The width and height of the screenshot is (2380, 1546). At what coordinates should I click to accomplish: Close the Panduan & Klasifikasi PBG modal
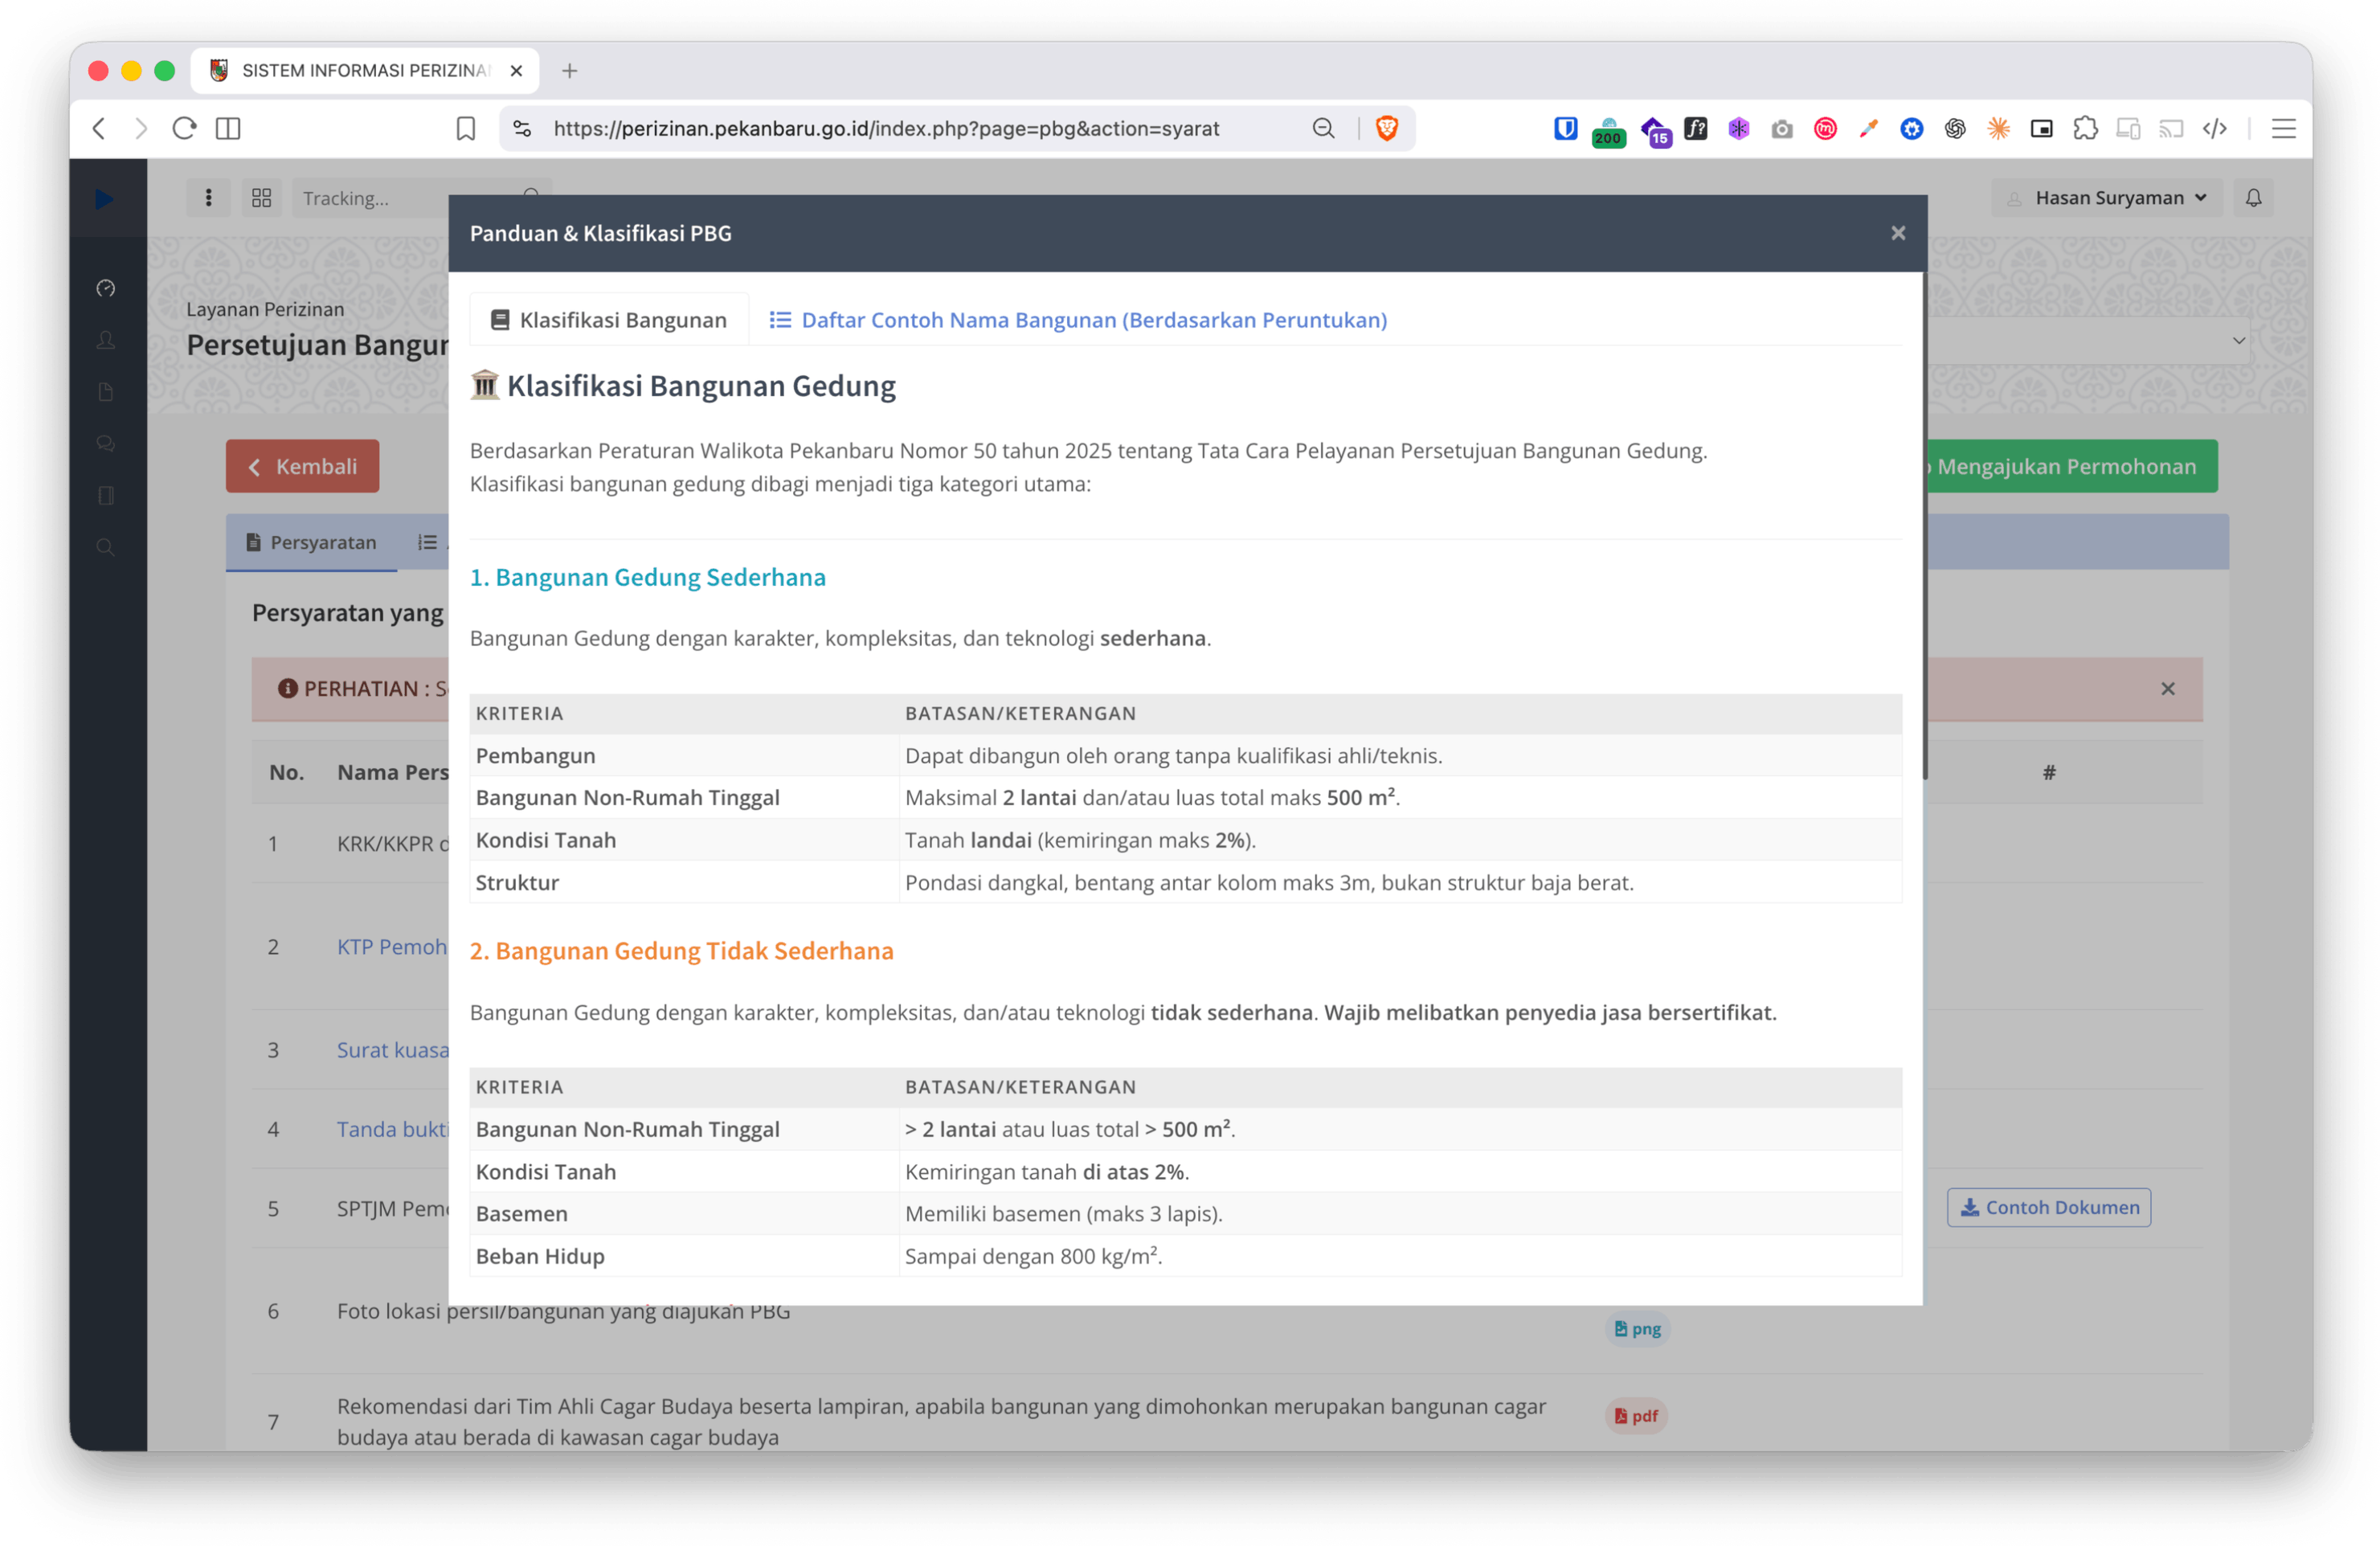[1898, 233]
